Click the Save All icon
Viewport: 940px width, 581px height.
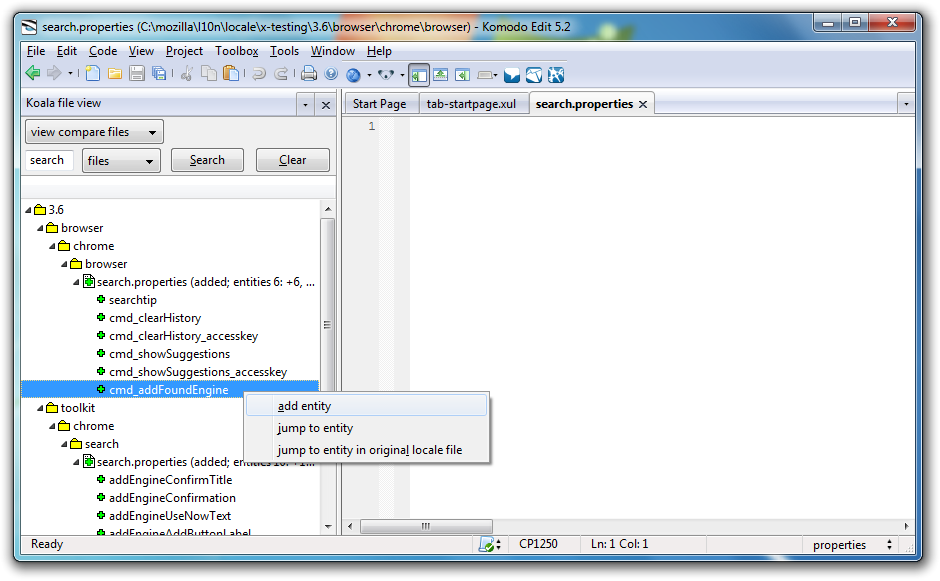(x=159, y=74)
